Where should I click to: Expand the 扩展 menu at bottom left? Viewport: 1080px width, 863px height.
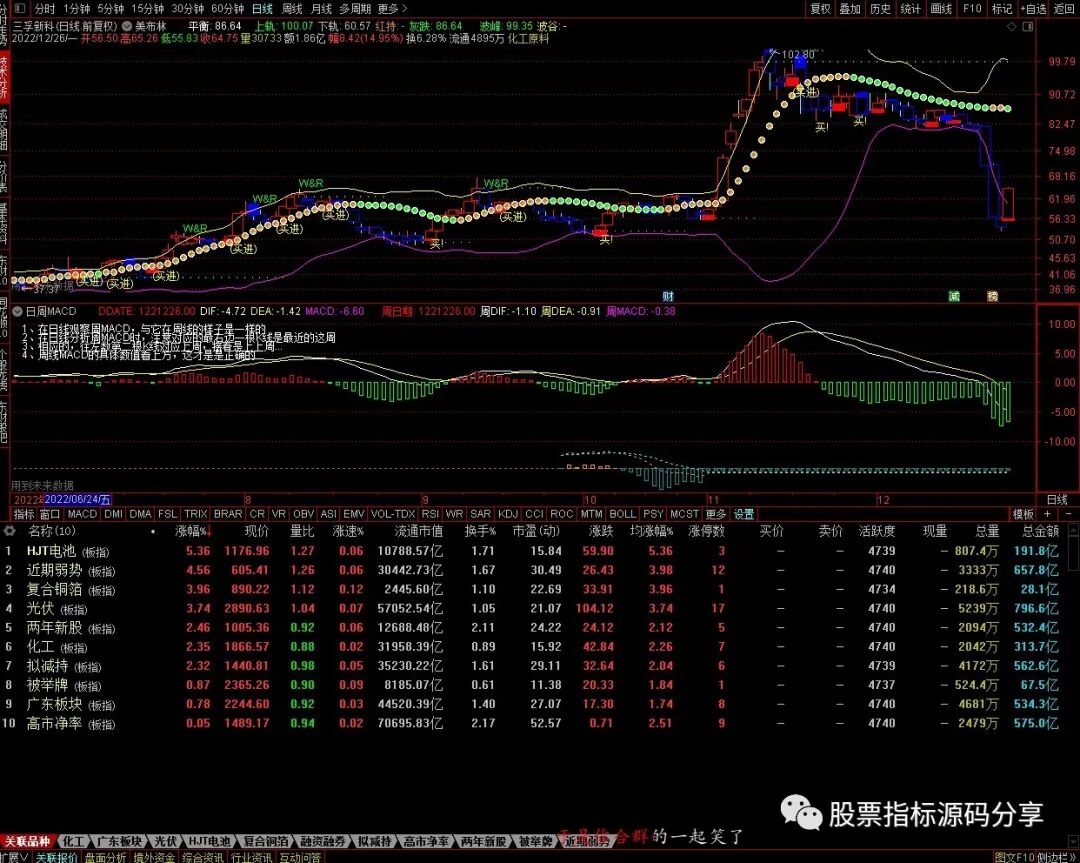pos(14,857)
